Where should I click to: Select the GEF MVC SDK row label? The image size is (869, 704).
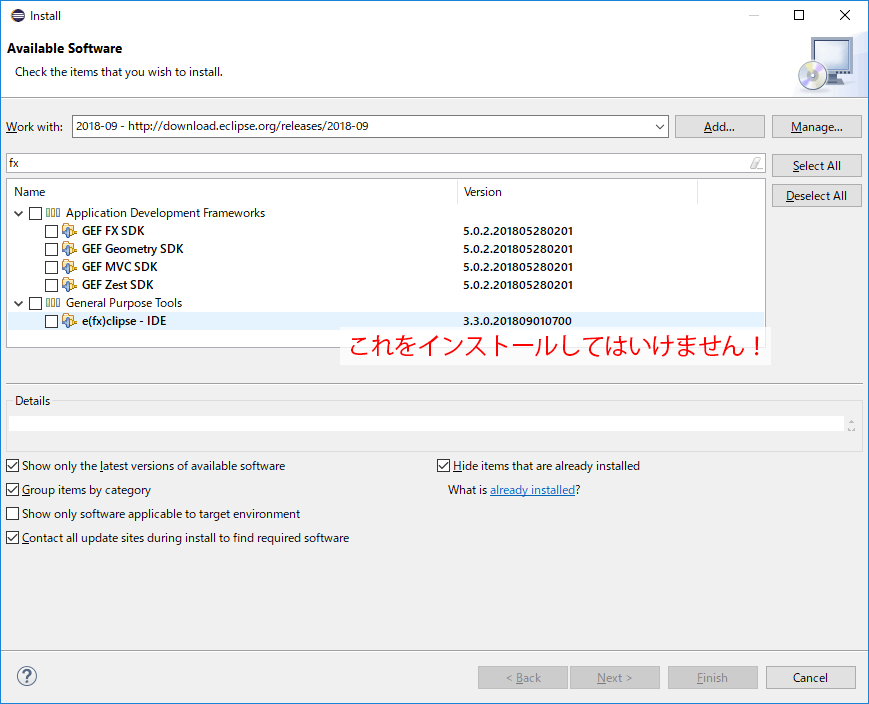pos(120,267)
